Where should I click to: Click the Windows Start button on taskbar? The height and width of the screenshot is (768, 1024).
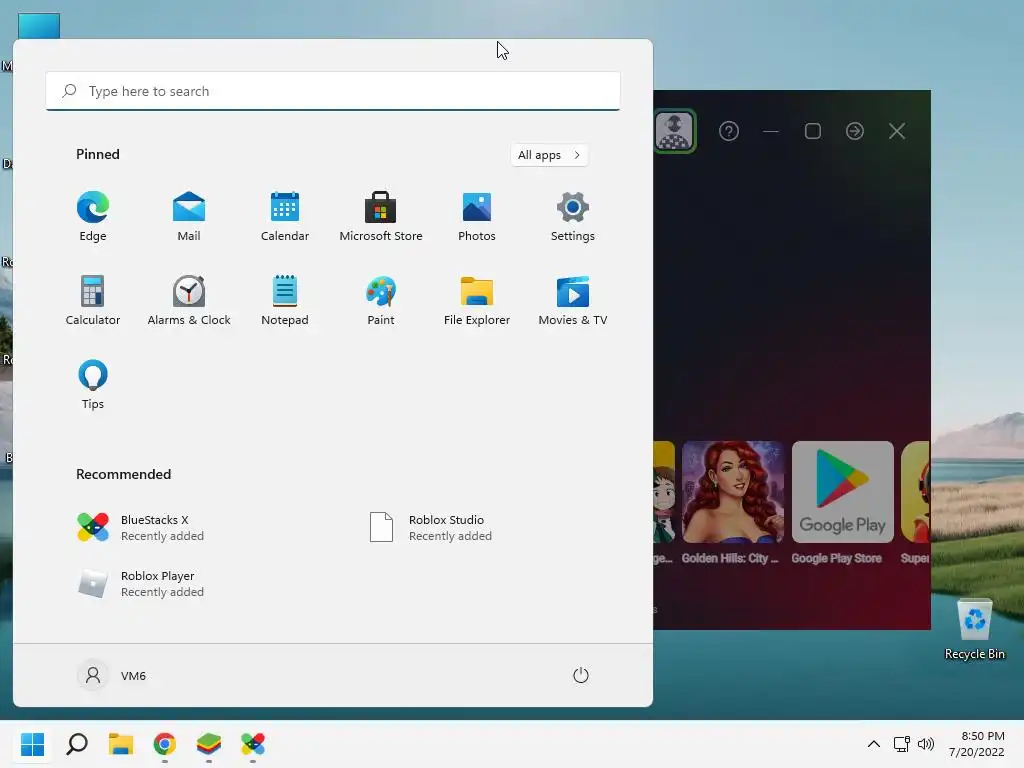pos(33,744)
